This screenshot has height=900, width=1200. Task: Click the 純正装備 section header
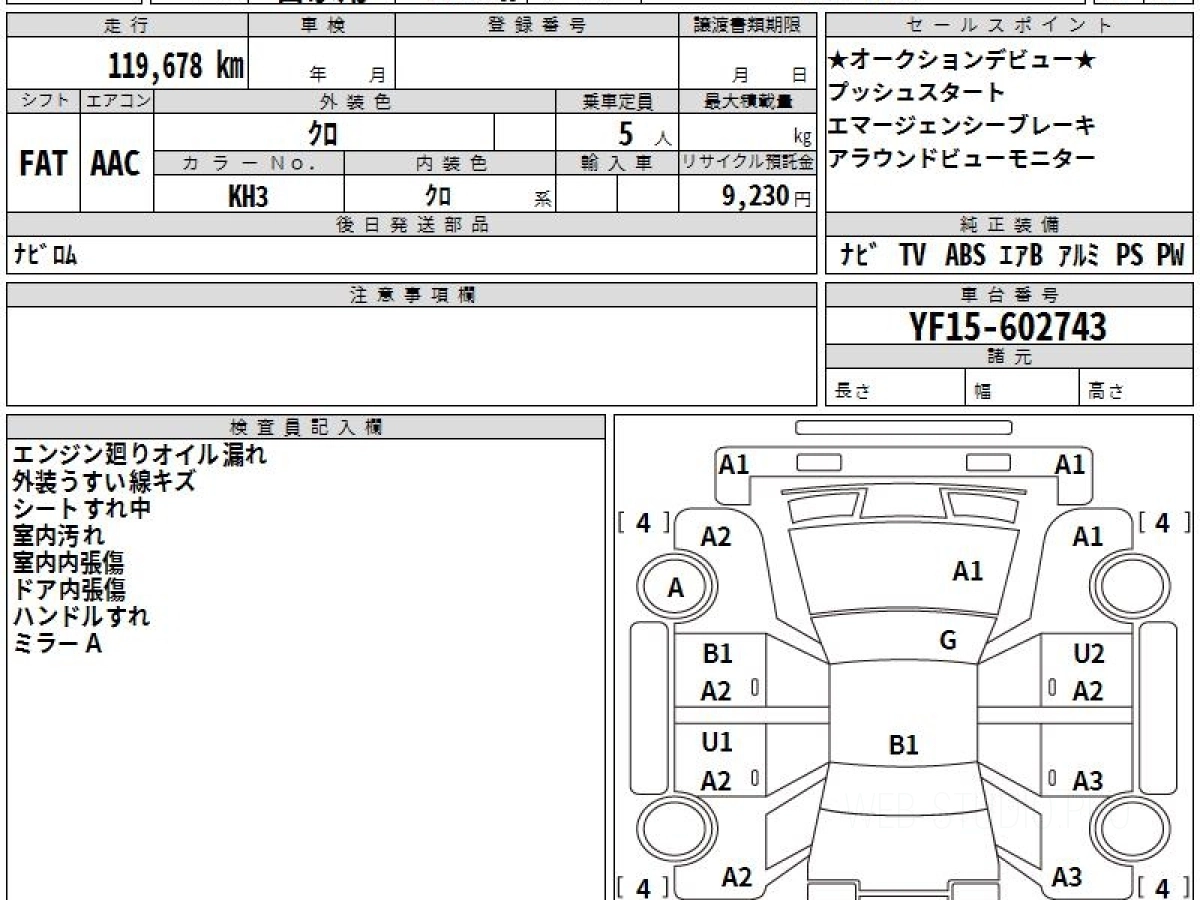click(x=1009, y=225)
